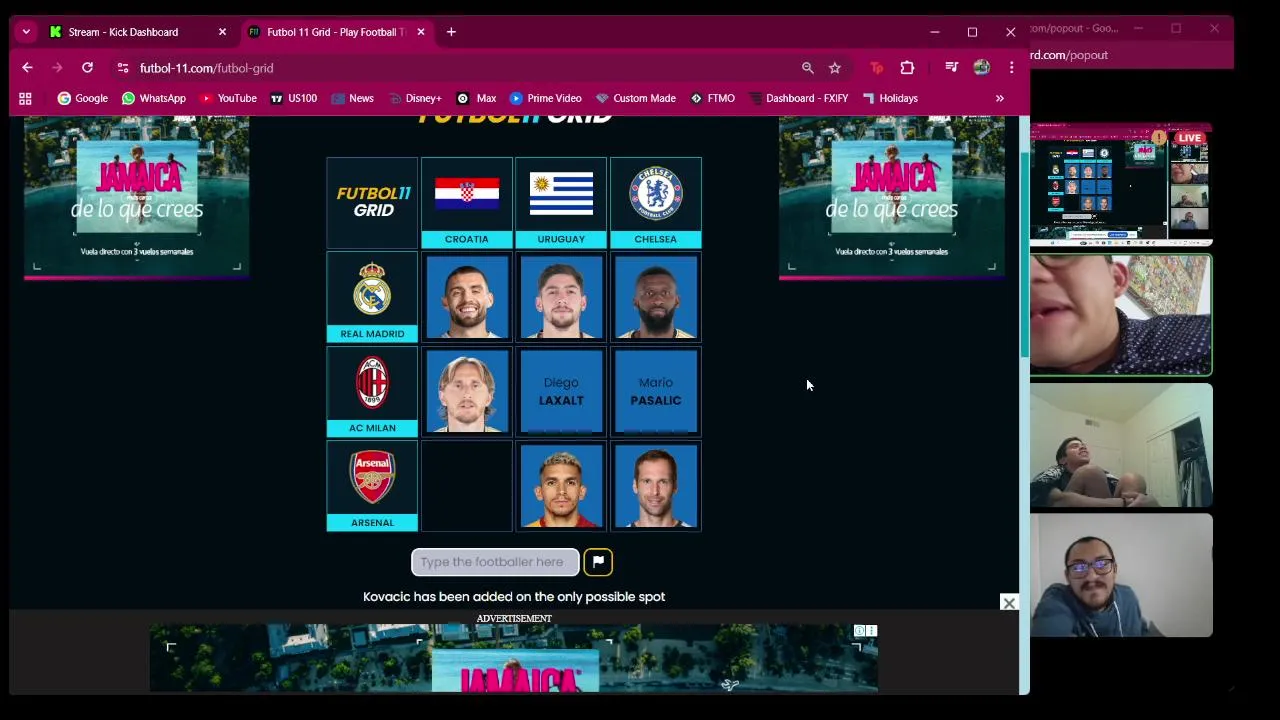
Task: Click the Arsenal–Chelsea player photo
Action: 655,486
